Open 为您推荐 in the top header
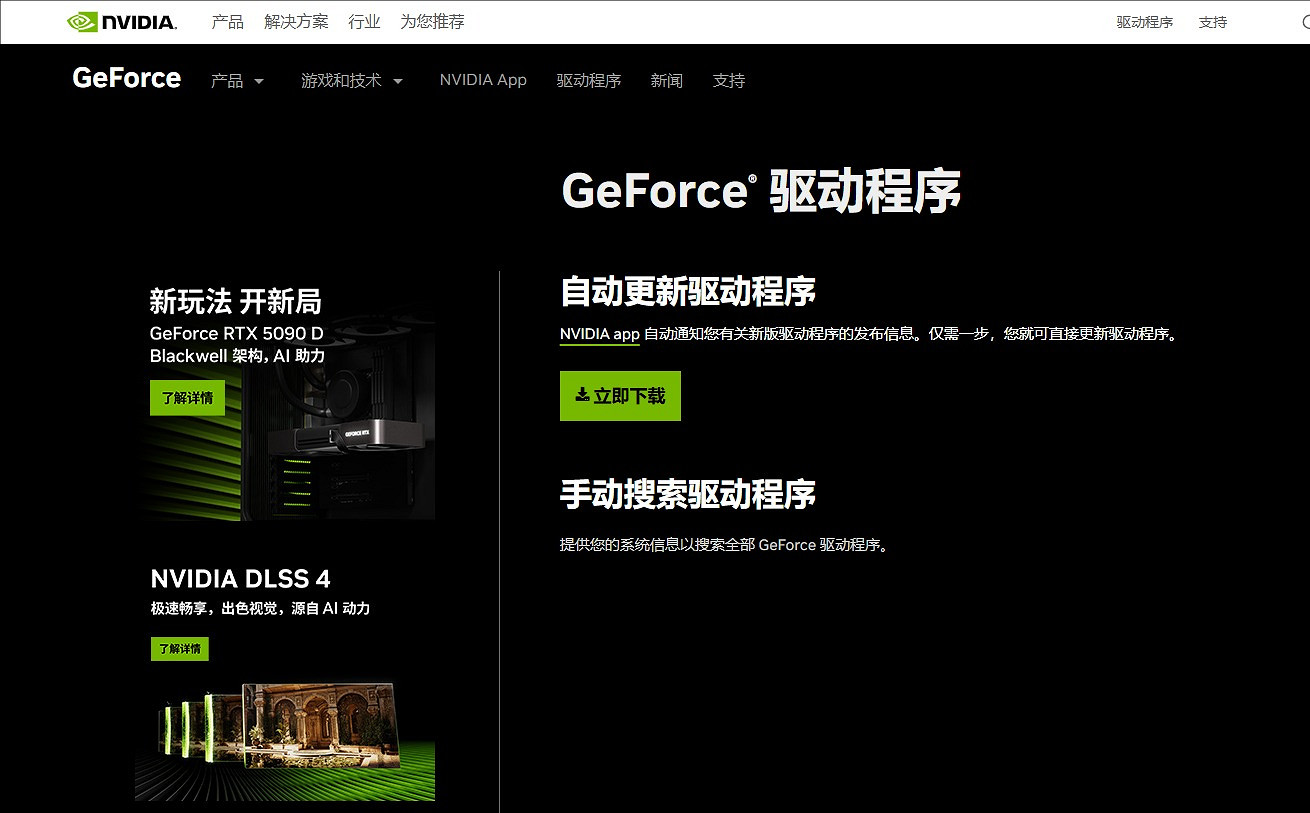 [x=432, y=22]
